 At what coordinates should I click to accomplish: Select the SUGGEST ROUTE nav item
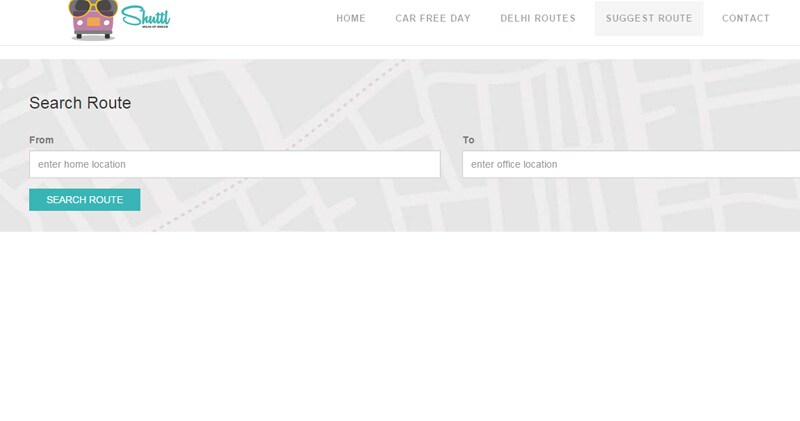pos(649,18)
